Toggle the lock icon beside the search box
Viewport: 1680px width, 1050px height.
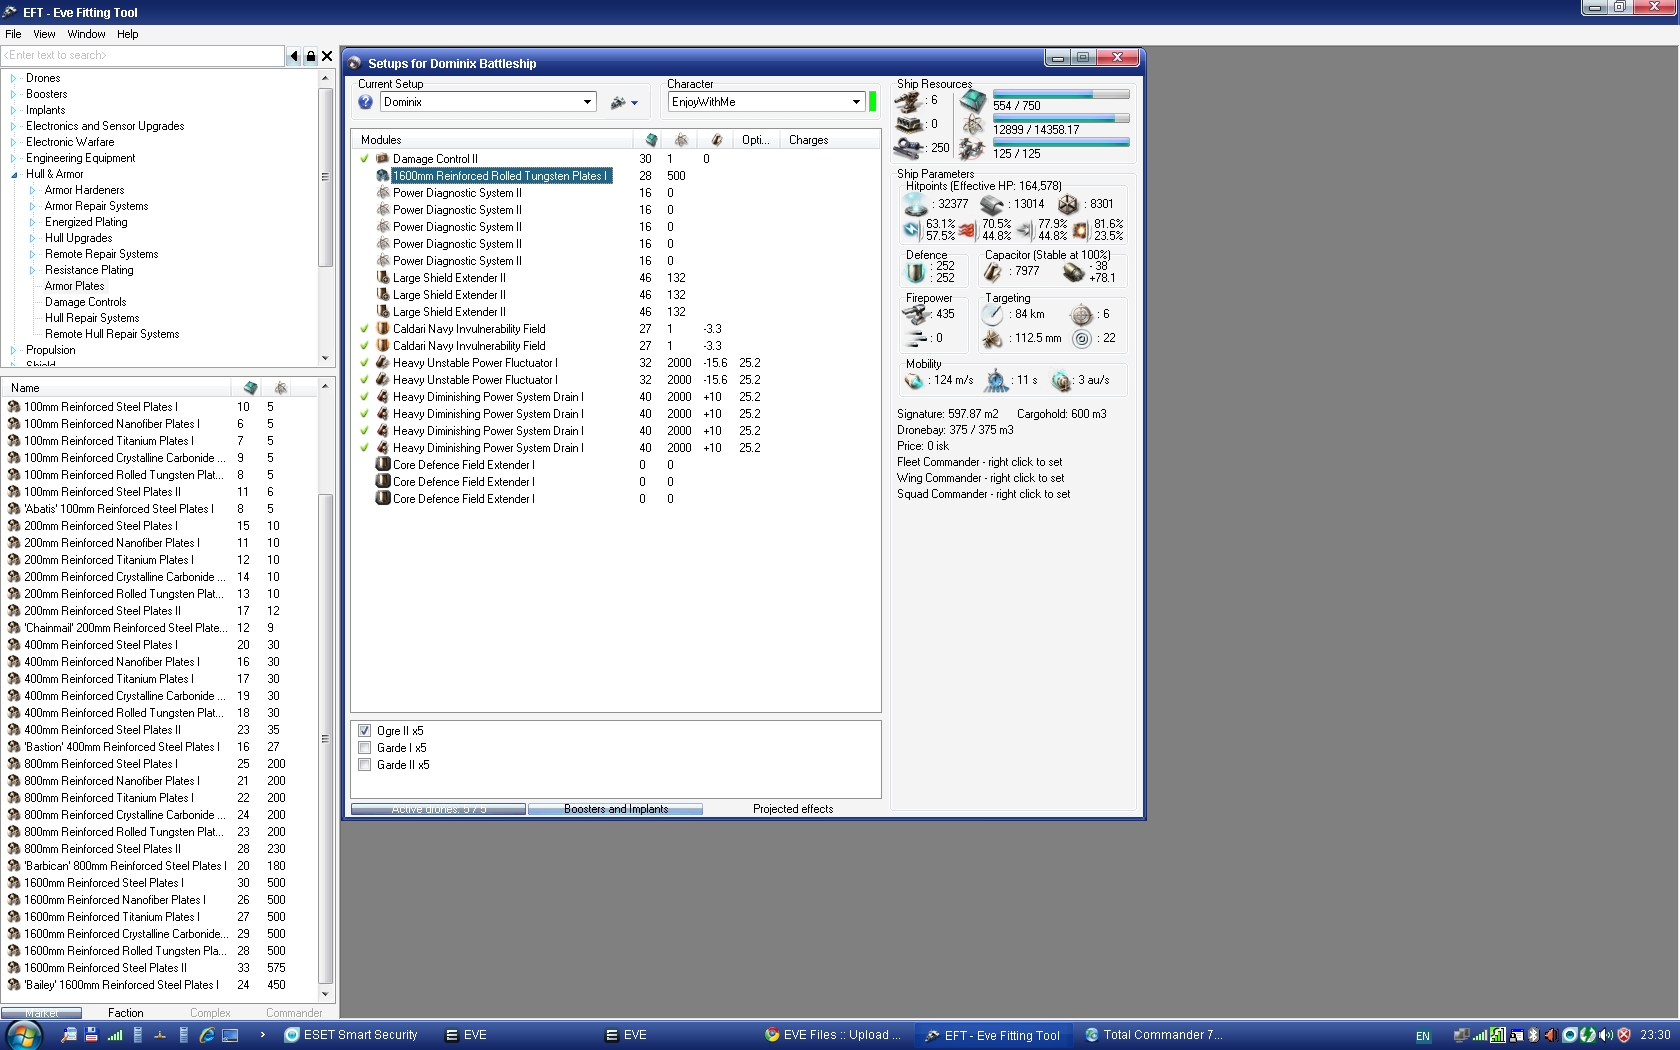click(310, 56)
